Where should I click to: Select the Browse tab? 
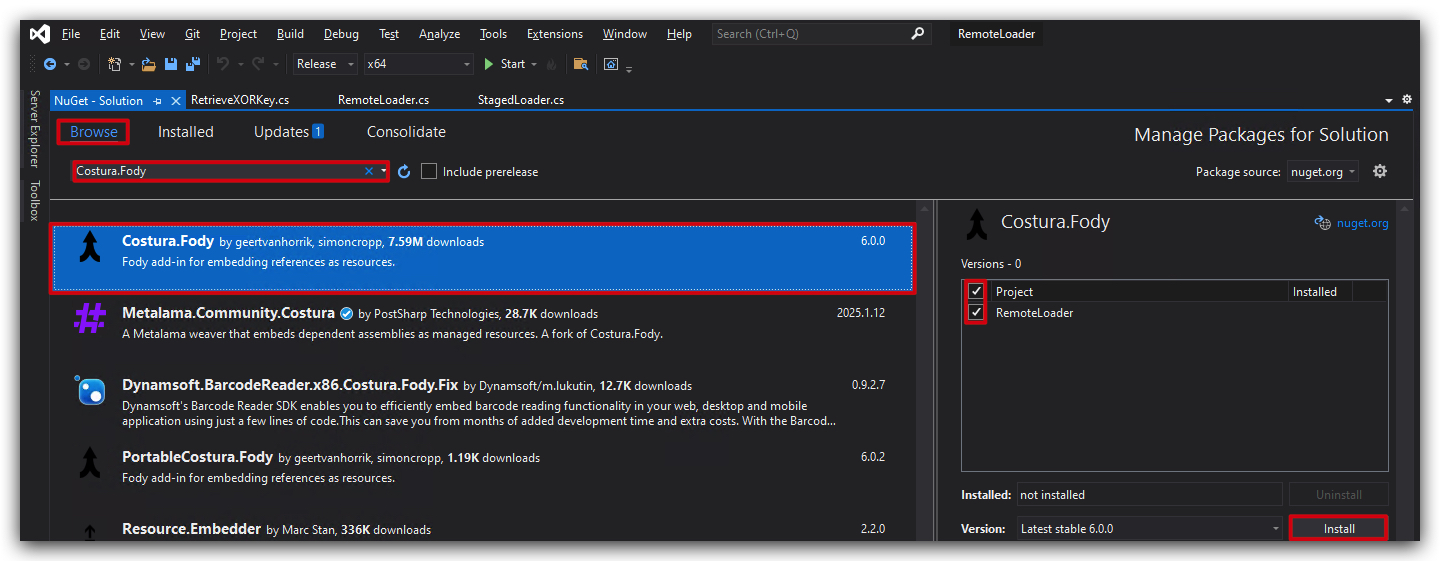[x=94, y=132]
